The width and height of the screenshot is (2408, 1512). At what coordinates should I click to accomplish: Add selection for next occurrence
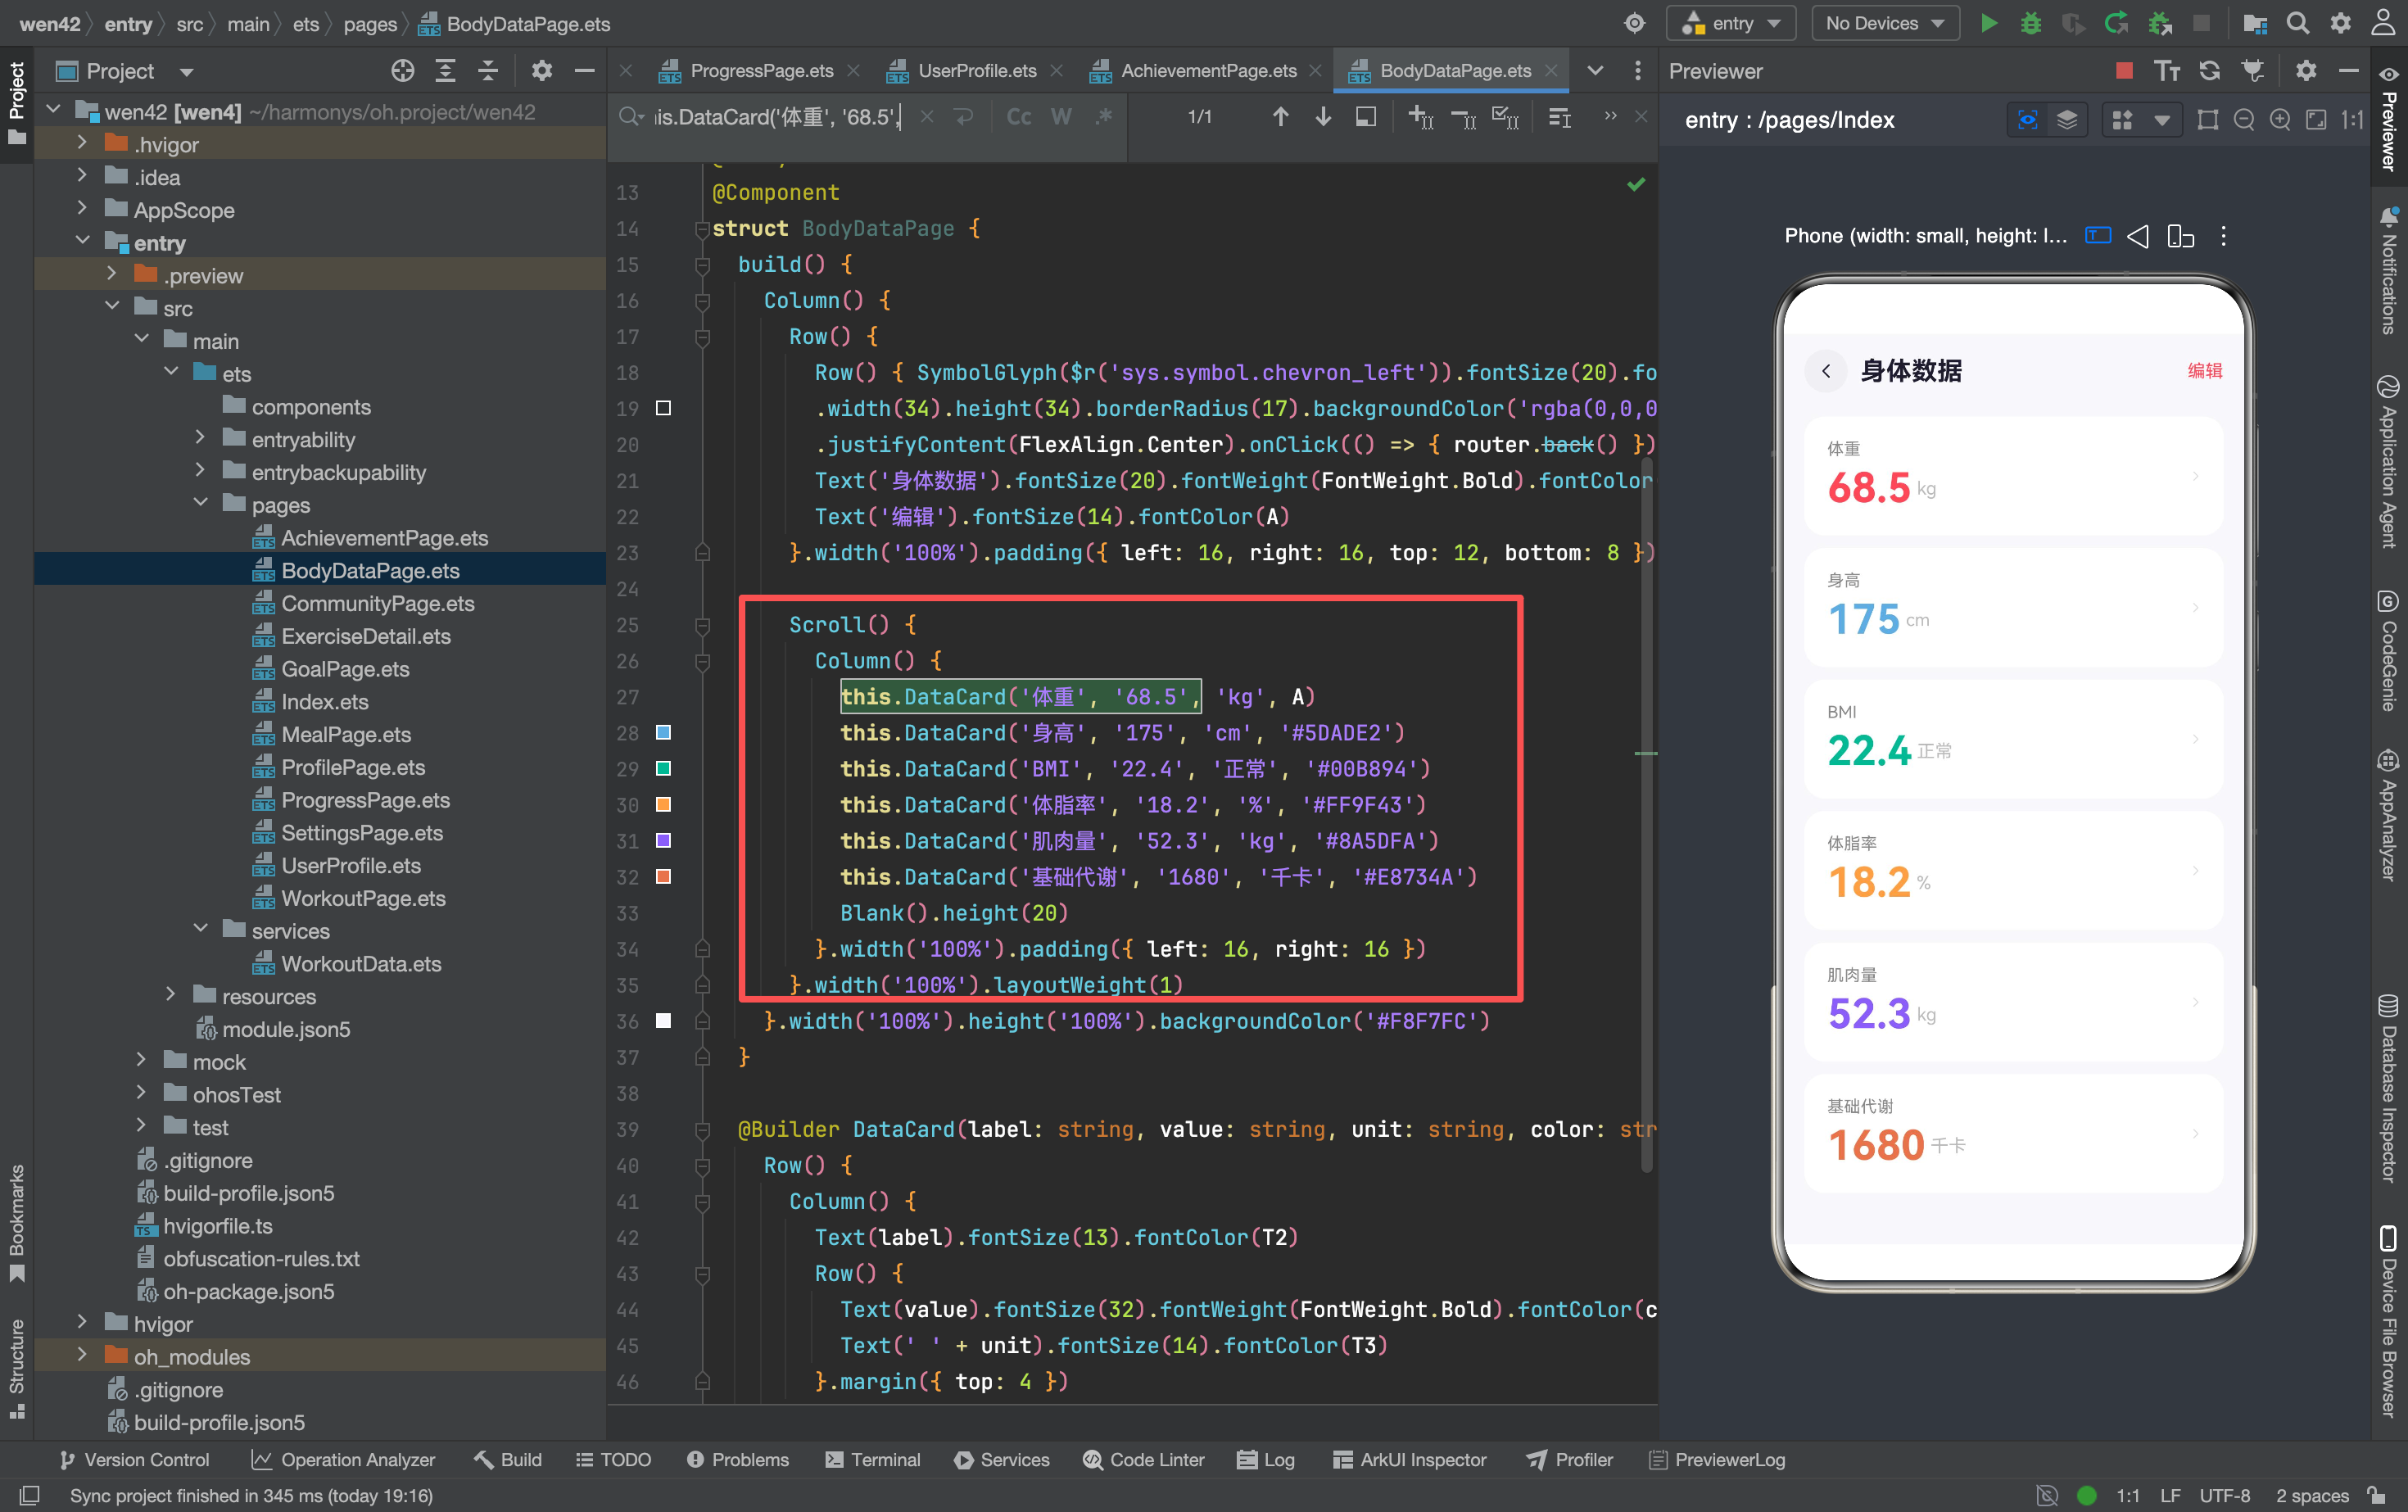tap(1421, 117)
